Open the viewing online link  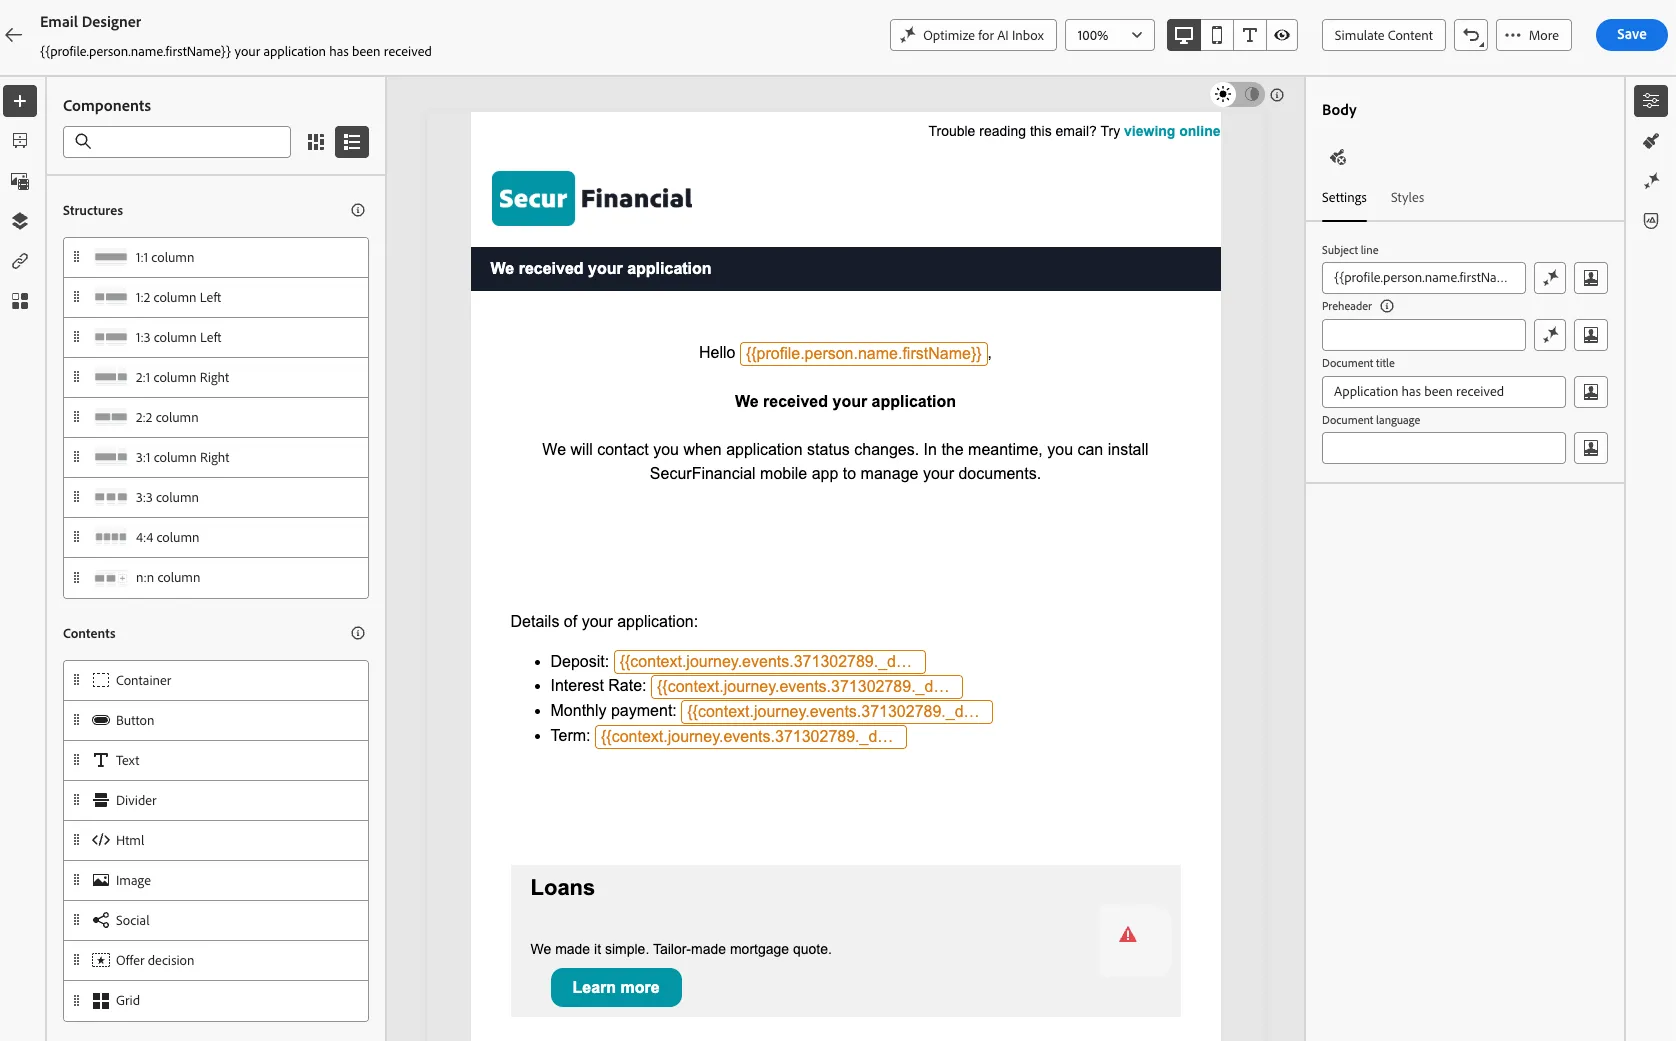point(1171,131)
